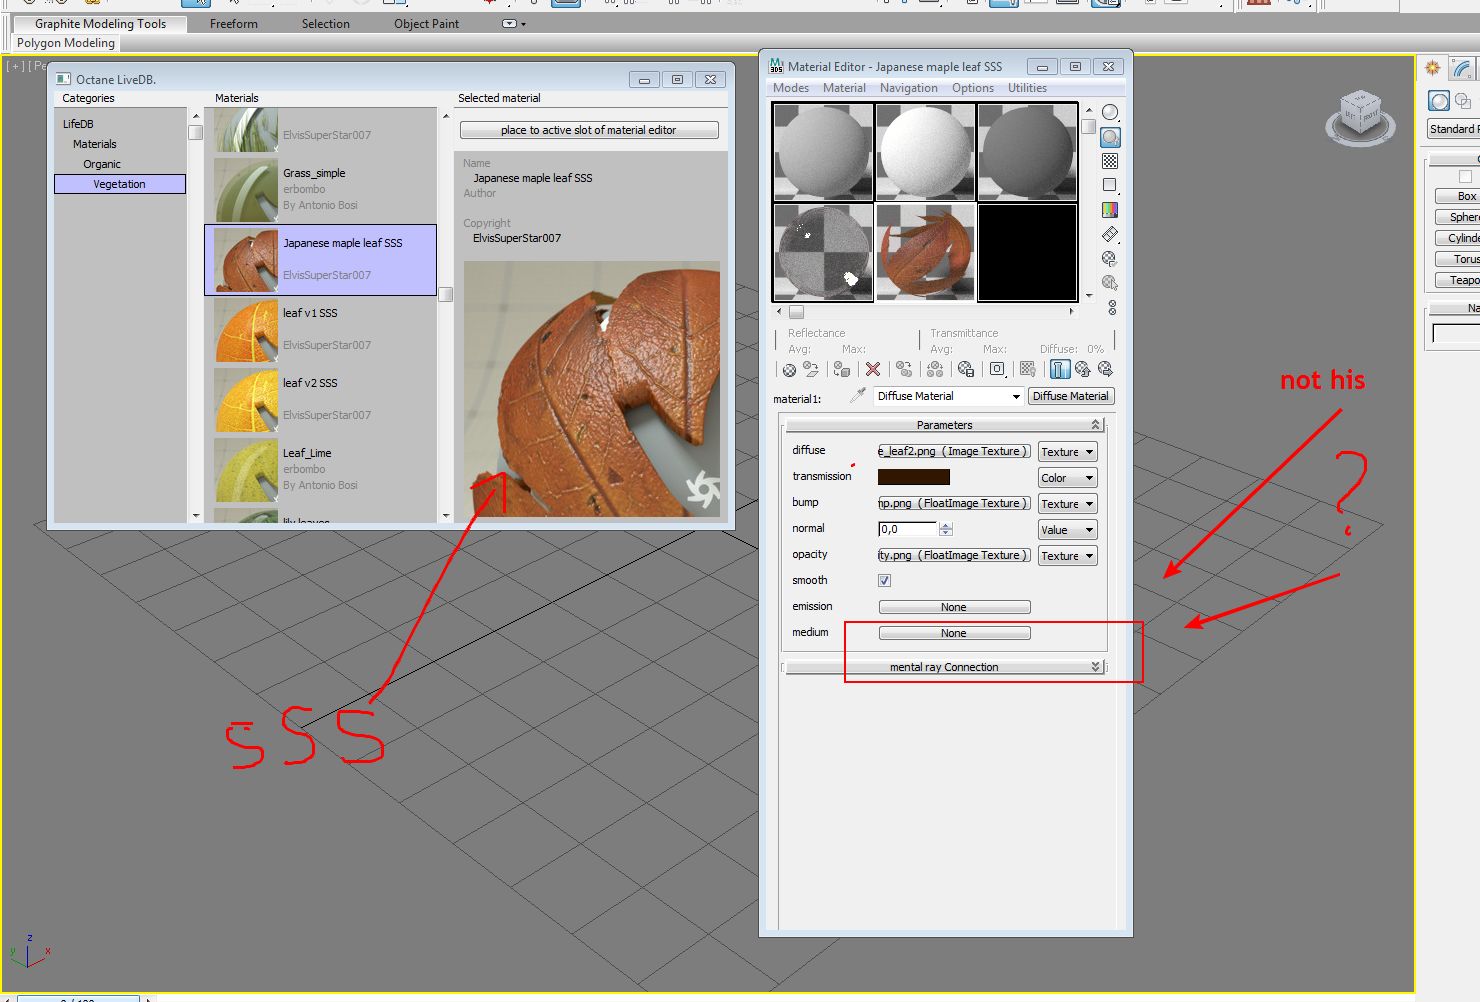Open the transmission Color type dropdown

(1067, 478)
